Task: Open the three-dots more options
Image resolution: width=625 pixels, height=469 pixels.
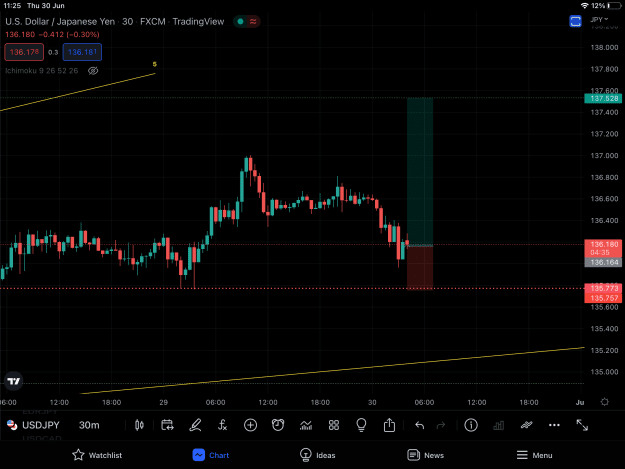Action: 554,425
